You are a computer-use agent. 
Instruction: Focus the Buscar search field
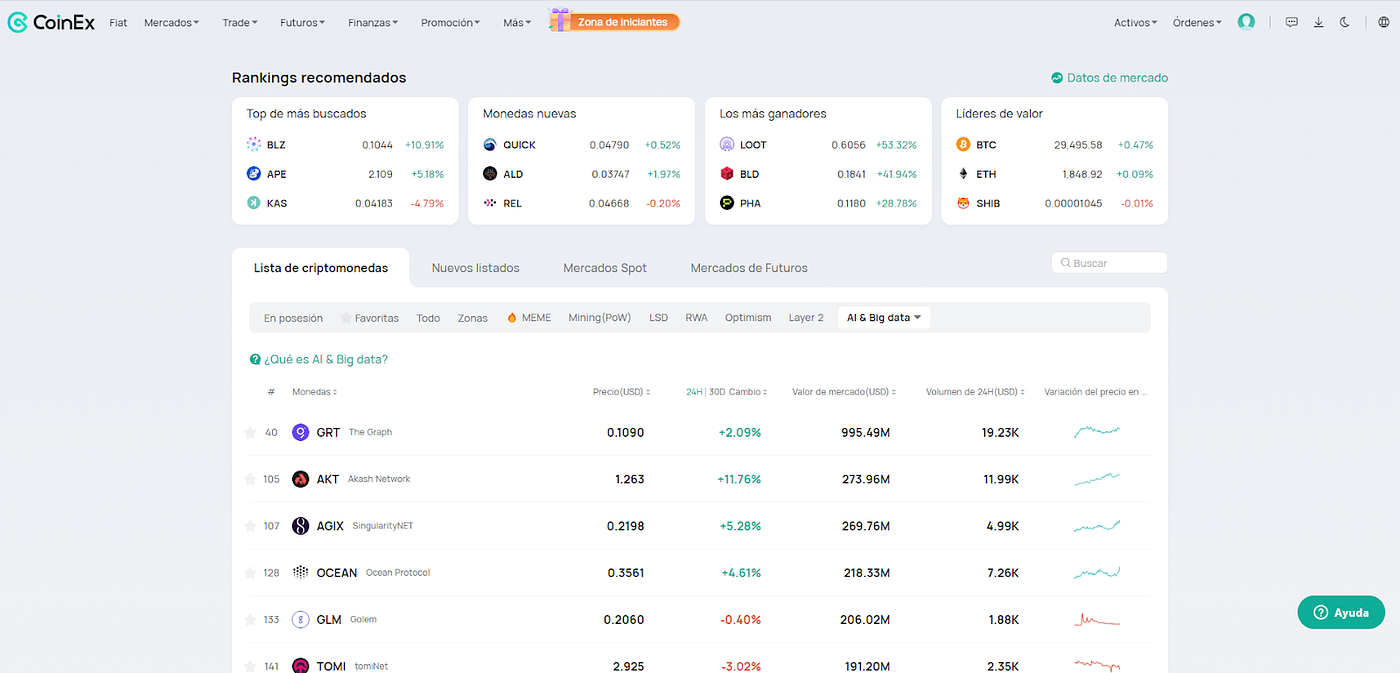point(1109,263)
